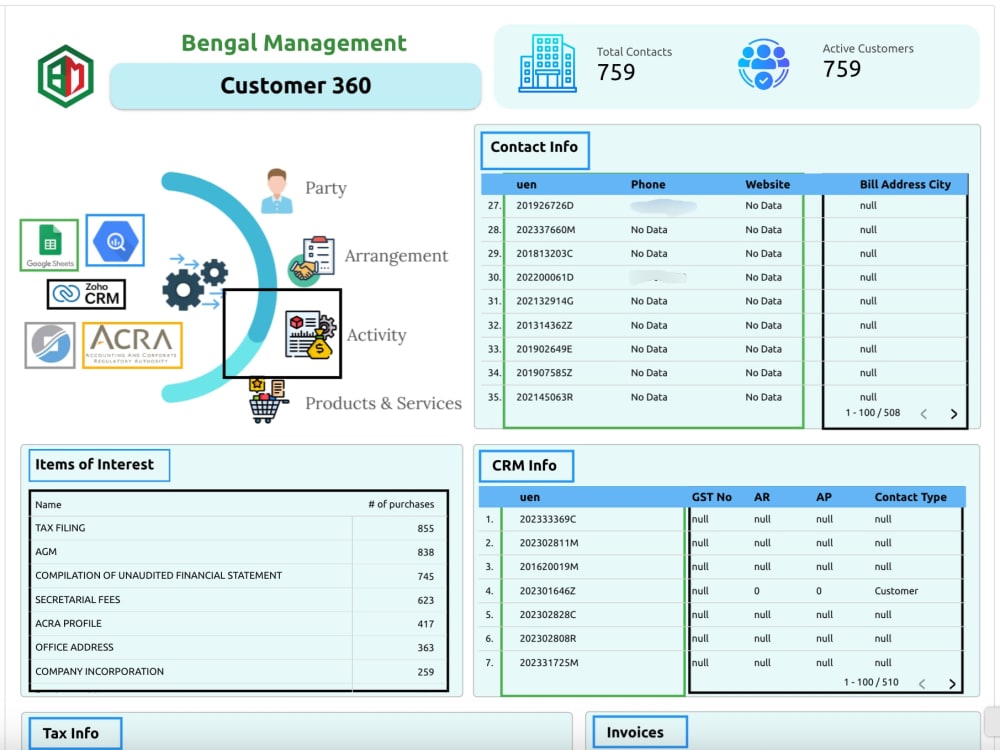Click the Active Customers 759 value

pos(842,69)
